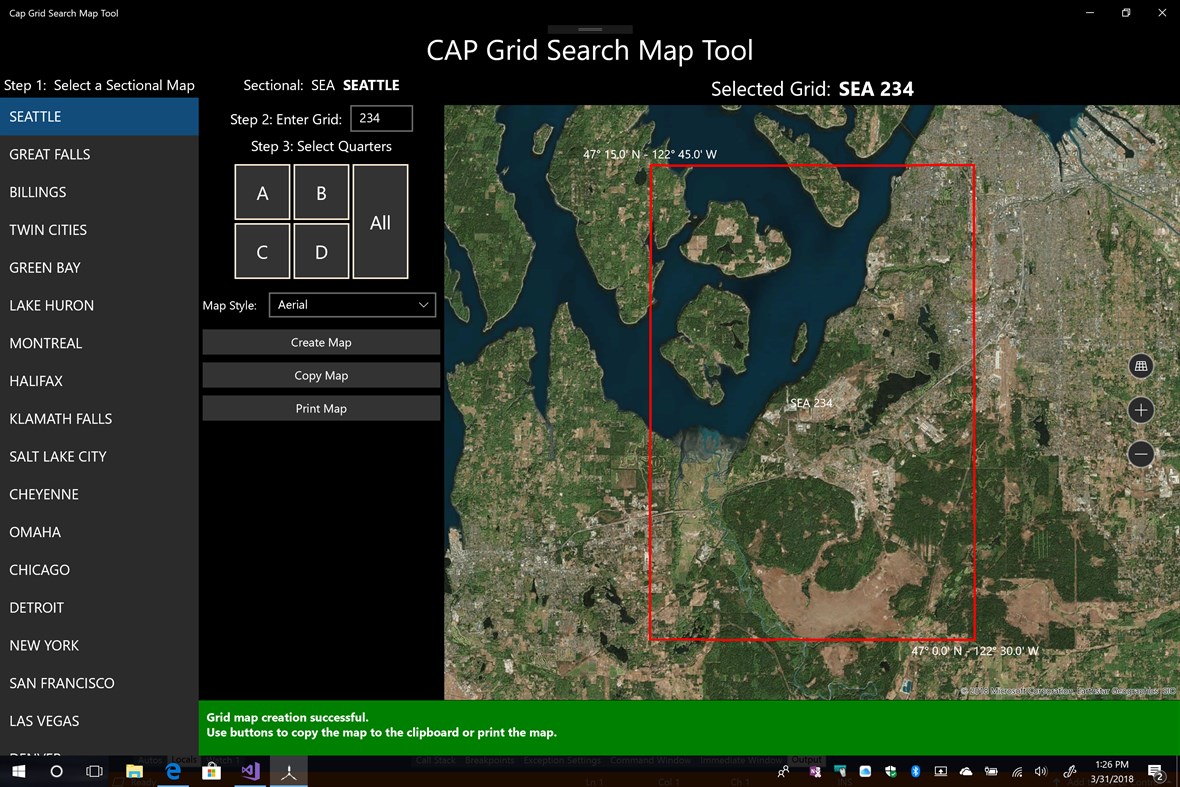Open Visual Studio from the taskbar
1180x787 pixels.
click(x=249, y=771)
